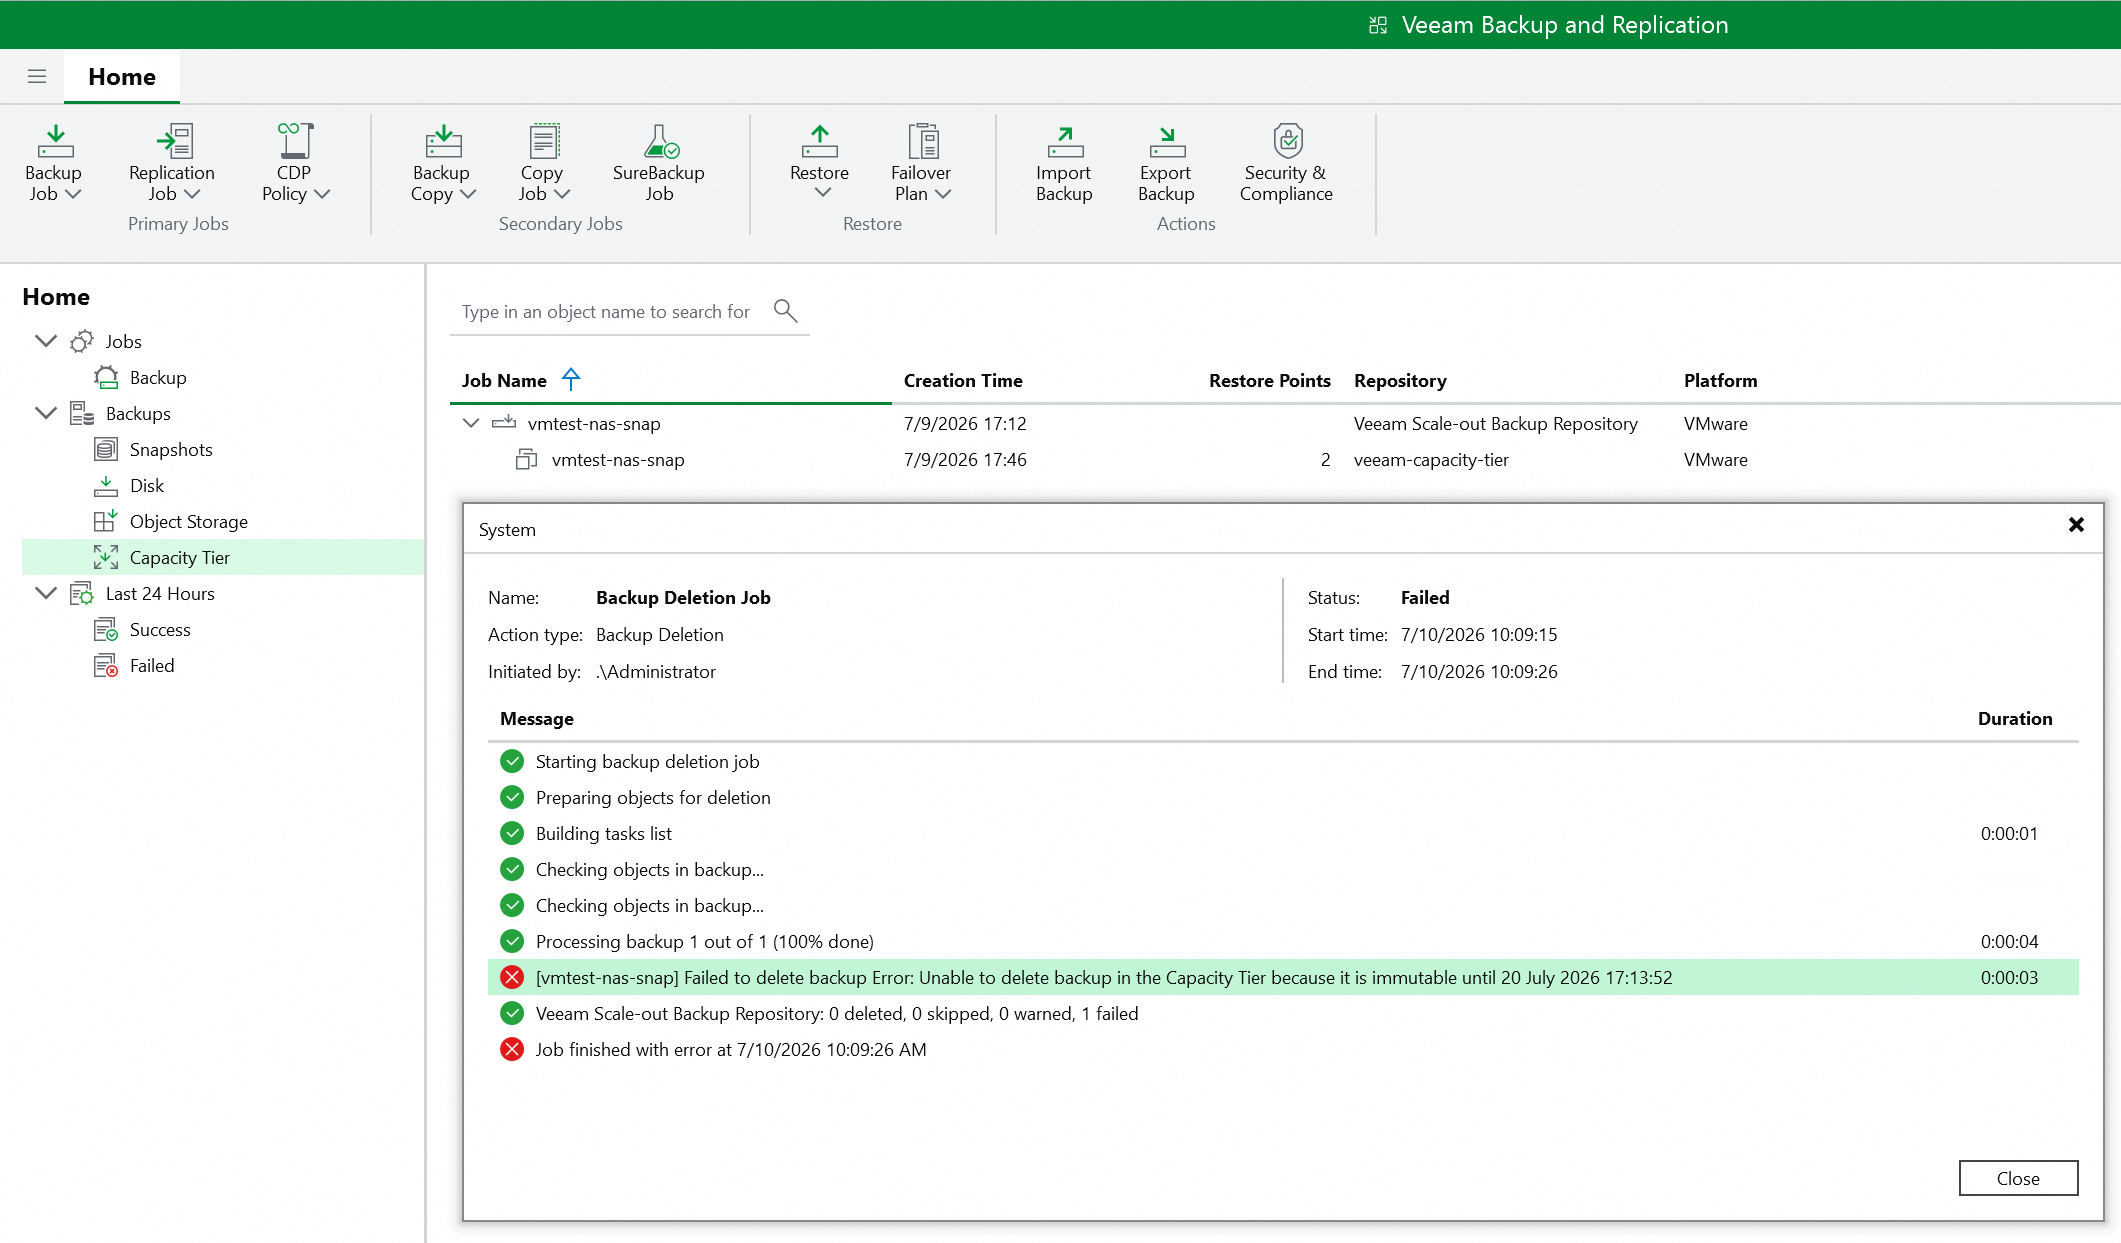Open the Restore dropdown arrow

click(x=823, y=193)
